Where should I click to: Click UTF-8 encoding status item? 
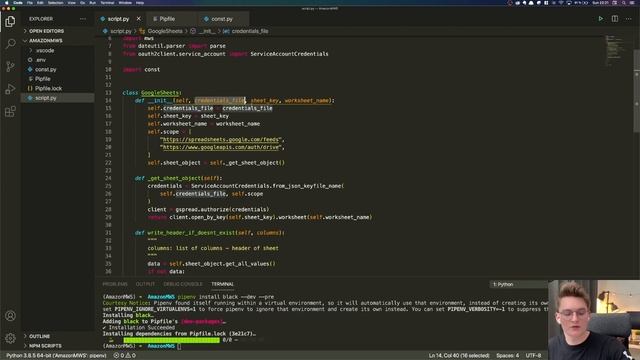533,356
